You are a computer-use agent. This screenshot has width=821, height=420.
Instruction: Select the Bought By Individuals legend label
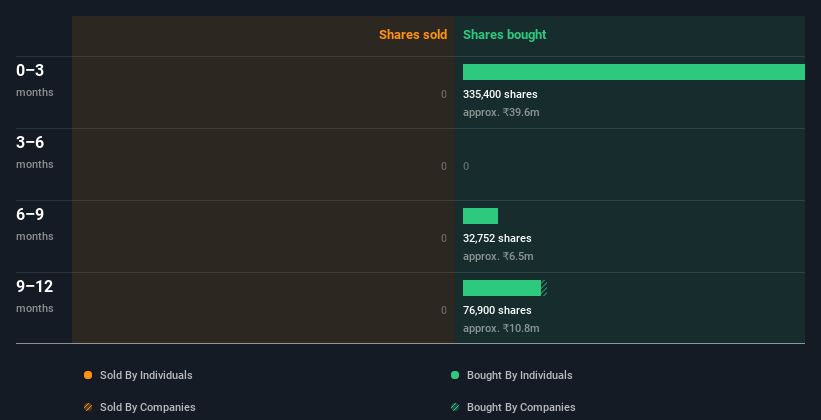519,375
